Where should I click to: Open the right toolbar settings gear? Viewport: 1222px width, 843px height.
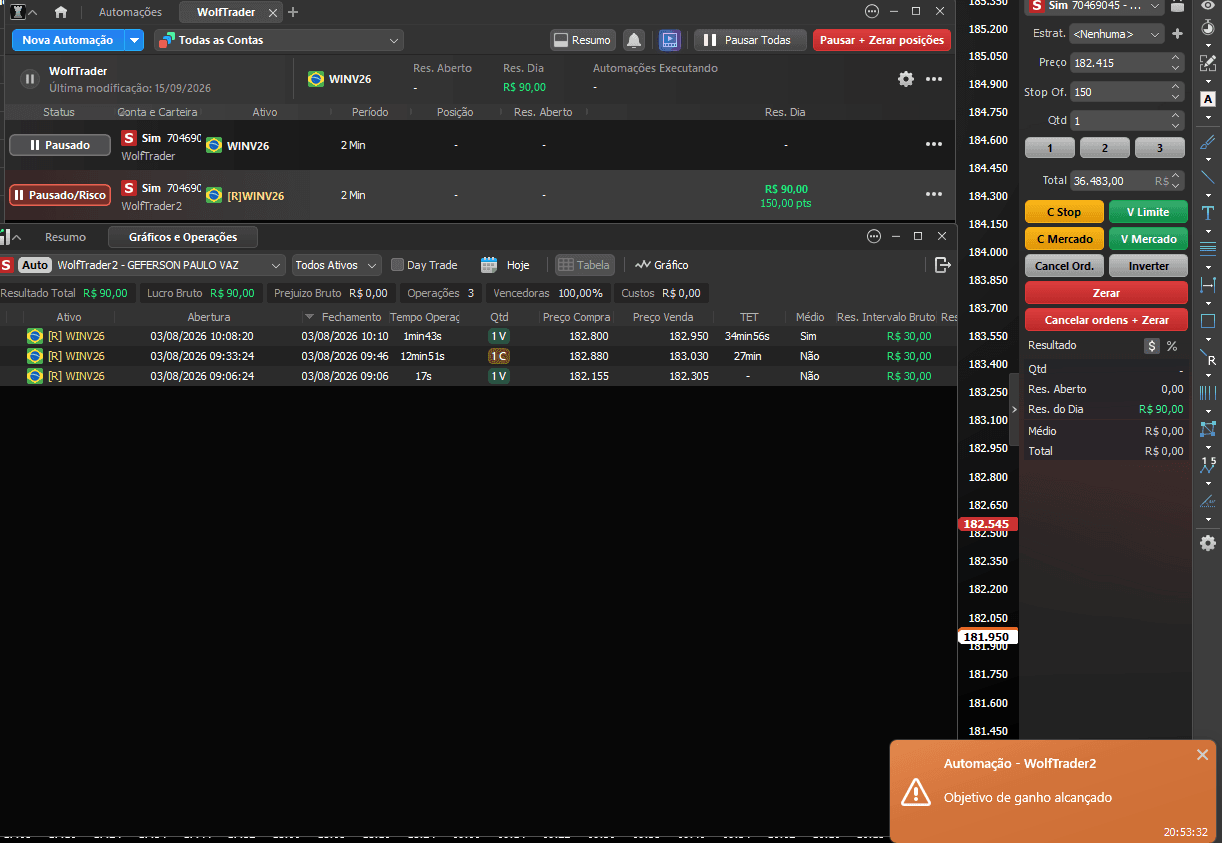point(1208,543)
